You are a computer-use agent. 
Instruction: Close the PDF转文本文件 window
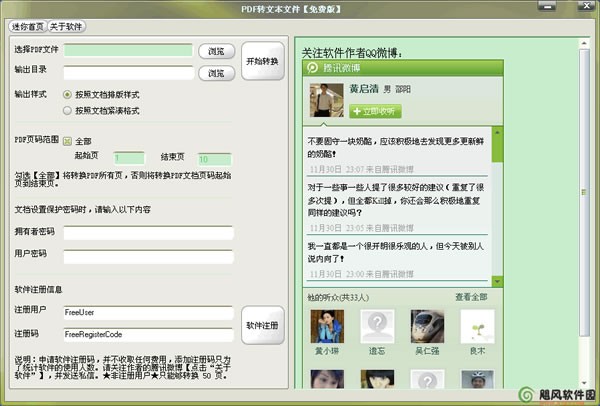pyautogui.click(x=586, y=5)
